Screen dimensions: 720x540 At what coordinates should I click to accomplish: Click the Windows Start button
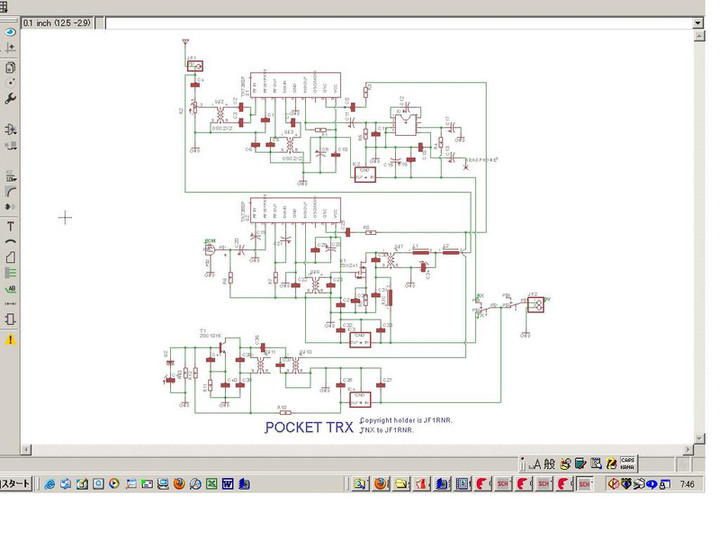pyautogui.click(x=16, y=484)
